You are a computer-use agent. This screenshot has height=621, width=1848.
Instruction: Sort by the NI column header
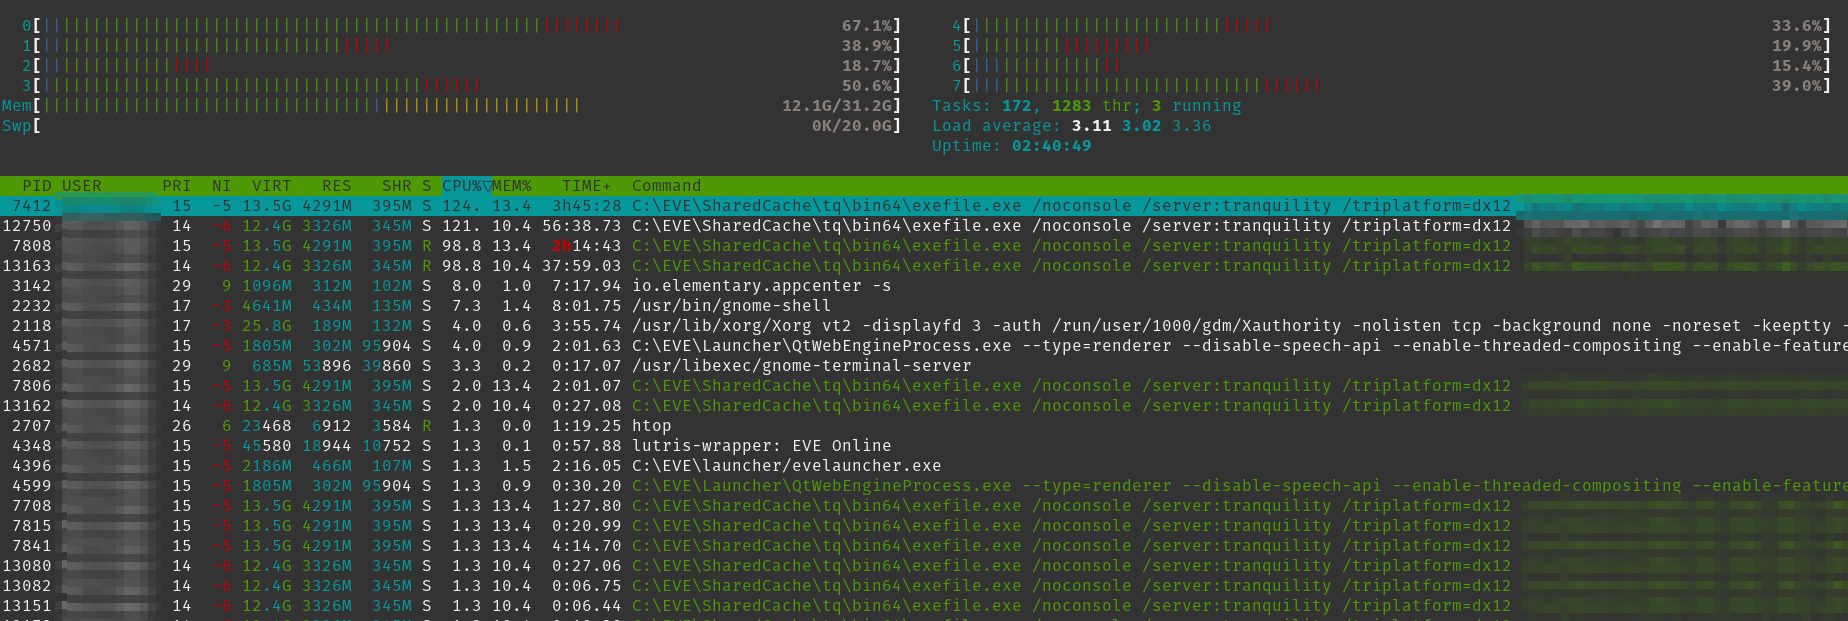click(x=222, y=186)
